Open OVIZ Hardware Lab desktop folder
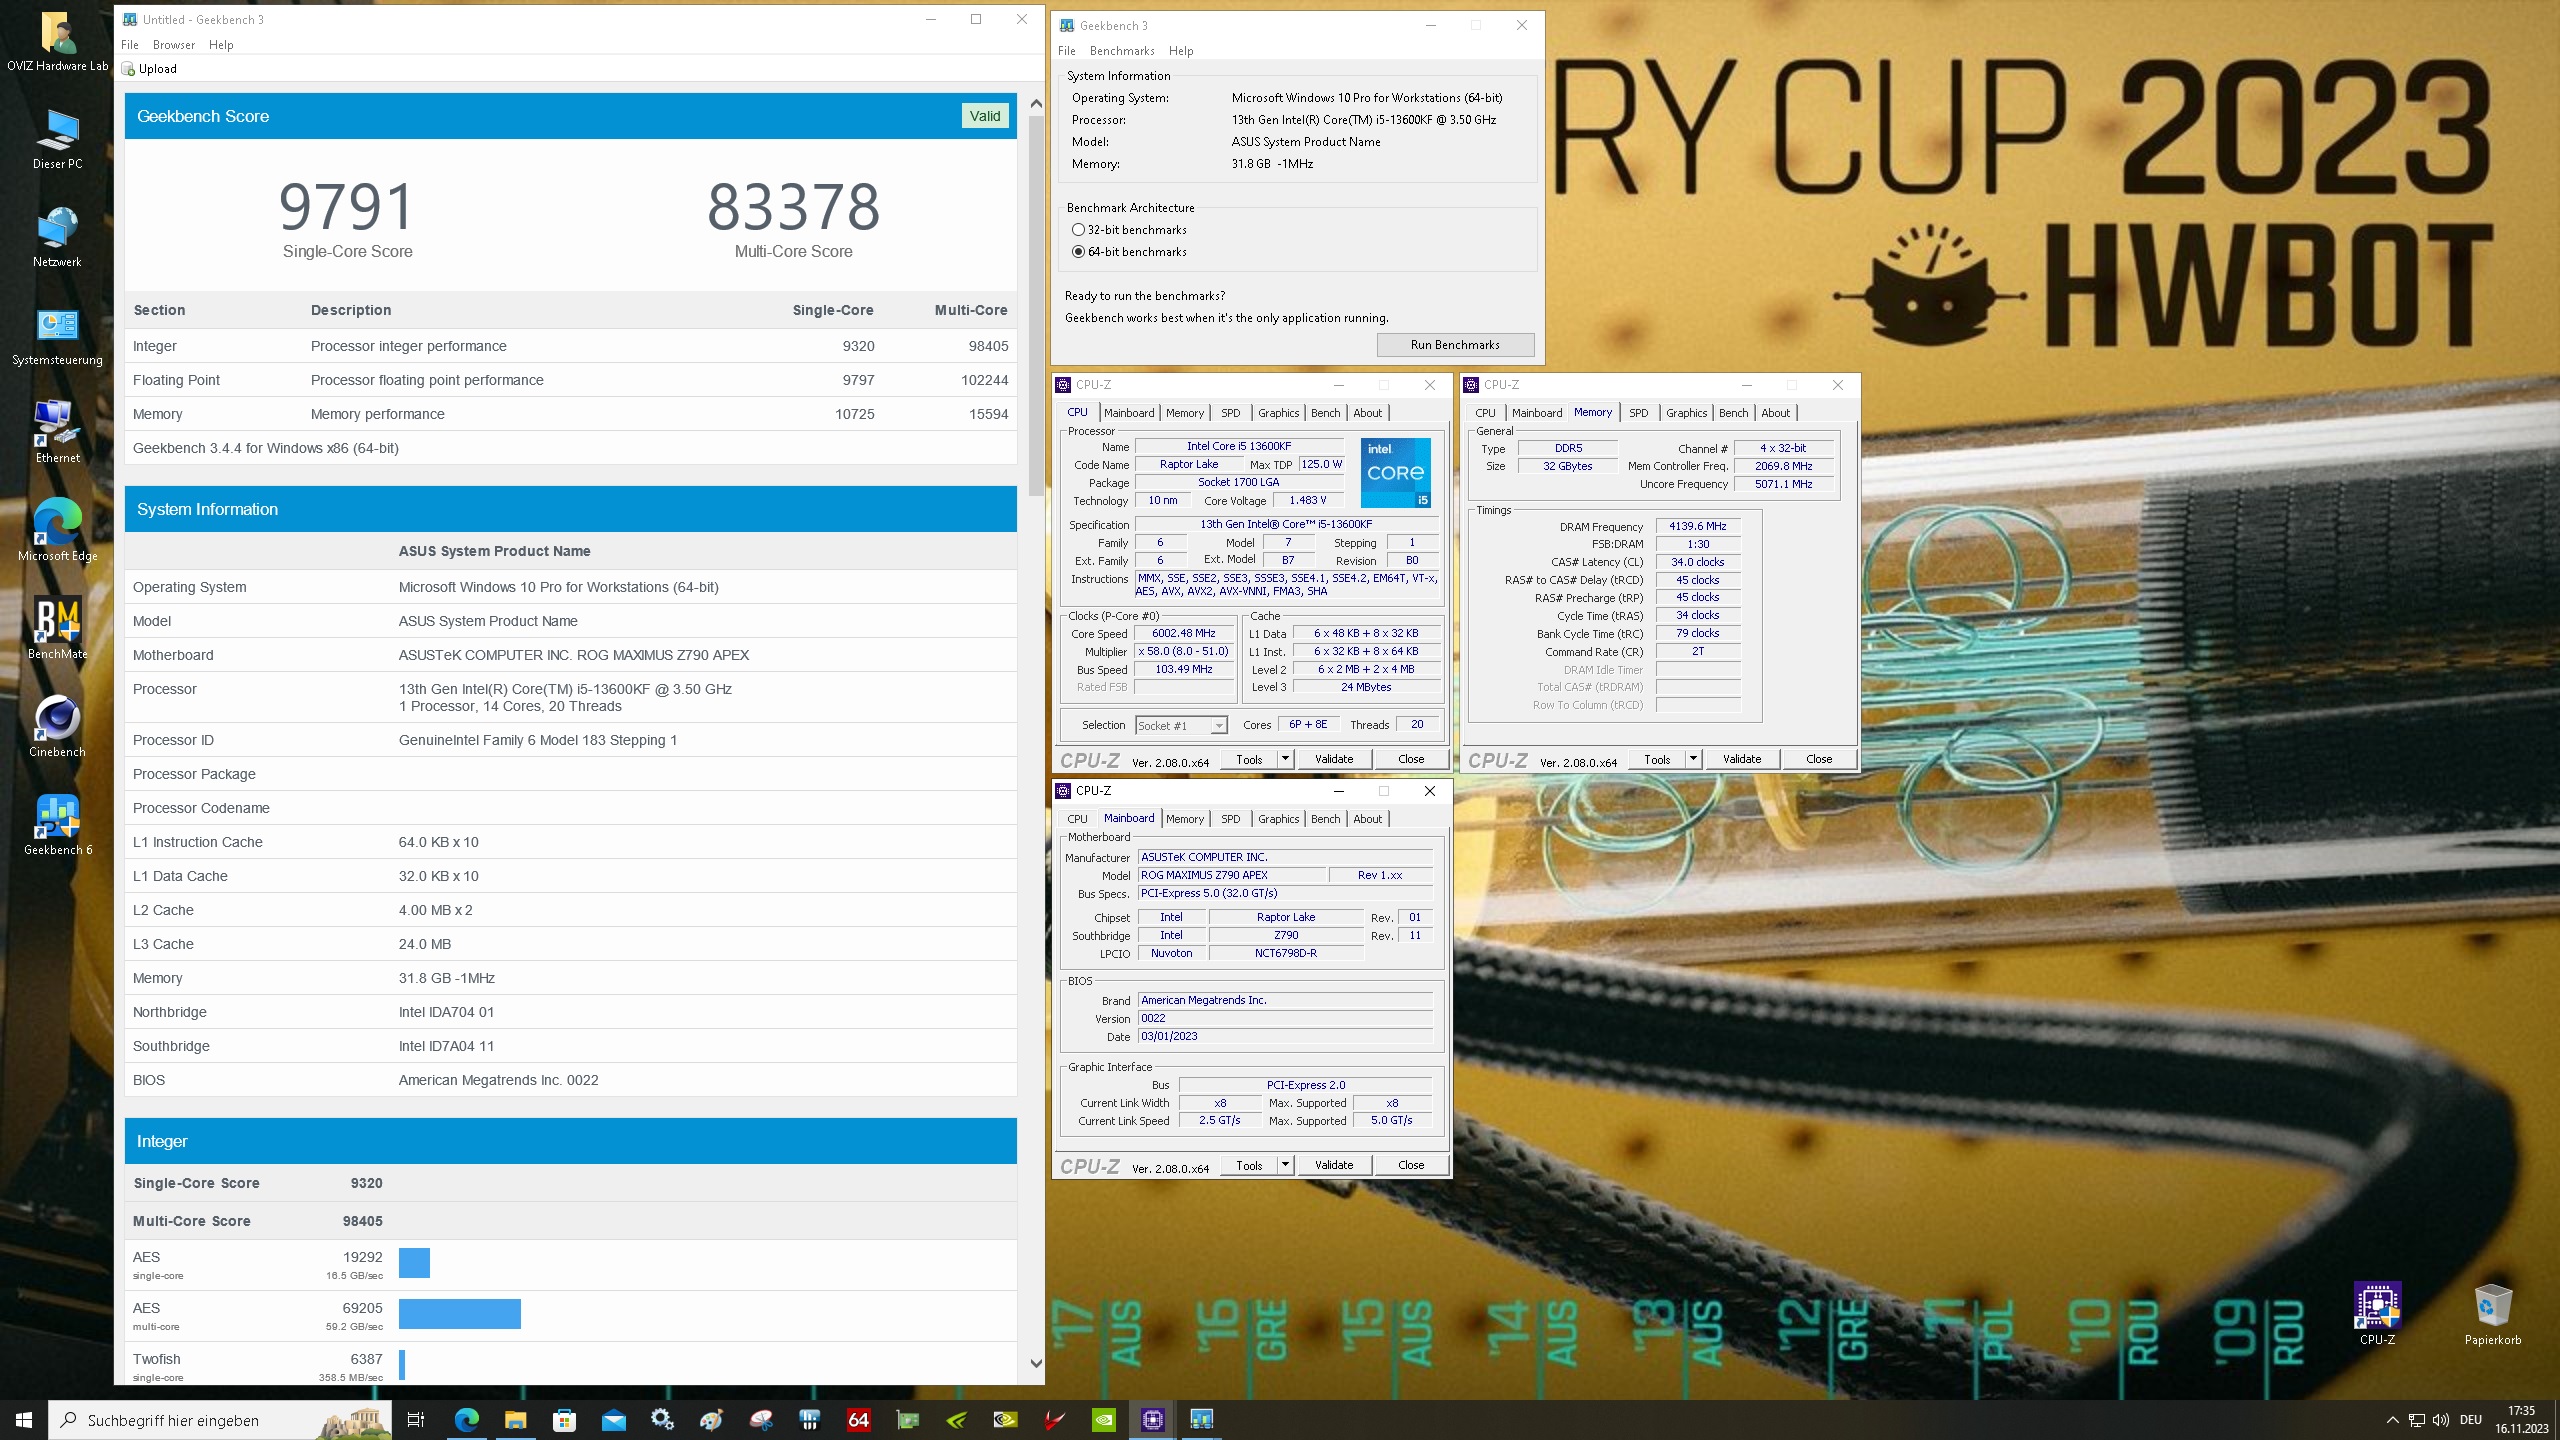The image size is (2560, 1440). (57, 40)
